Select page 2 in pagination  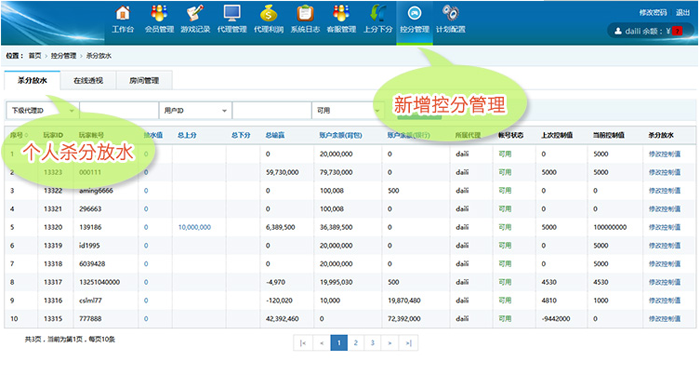point(356,343)
